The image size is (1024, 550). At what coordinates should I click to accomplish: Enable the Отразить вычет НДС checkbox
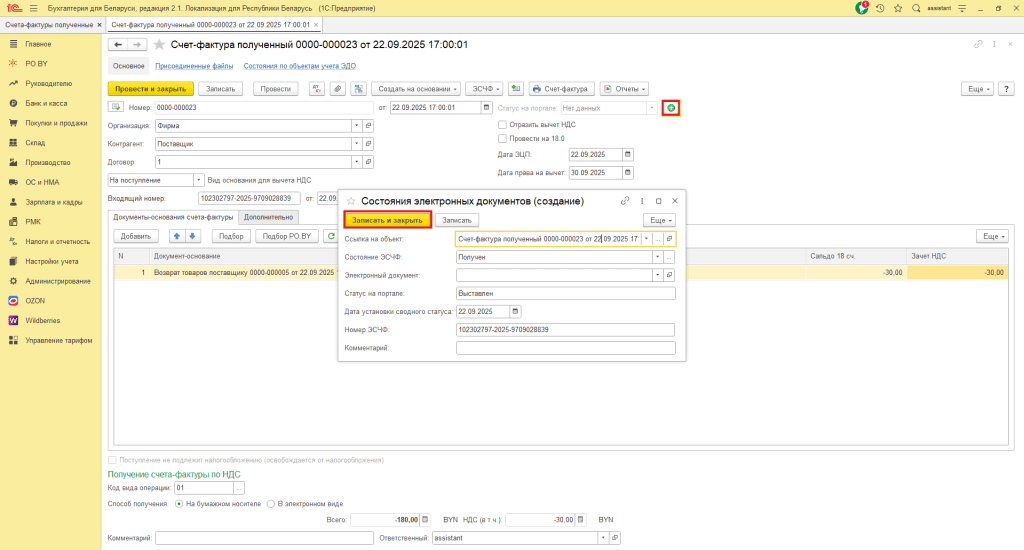pyautogui.click(x=502, y=124)
